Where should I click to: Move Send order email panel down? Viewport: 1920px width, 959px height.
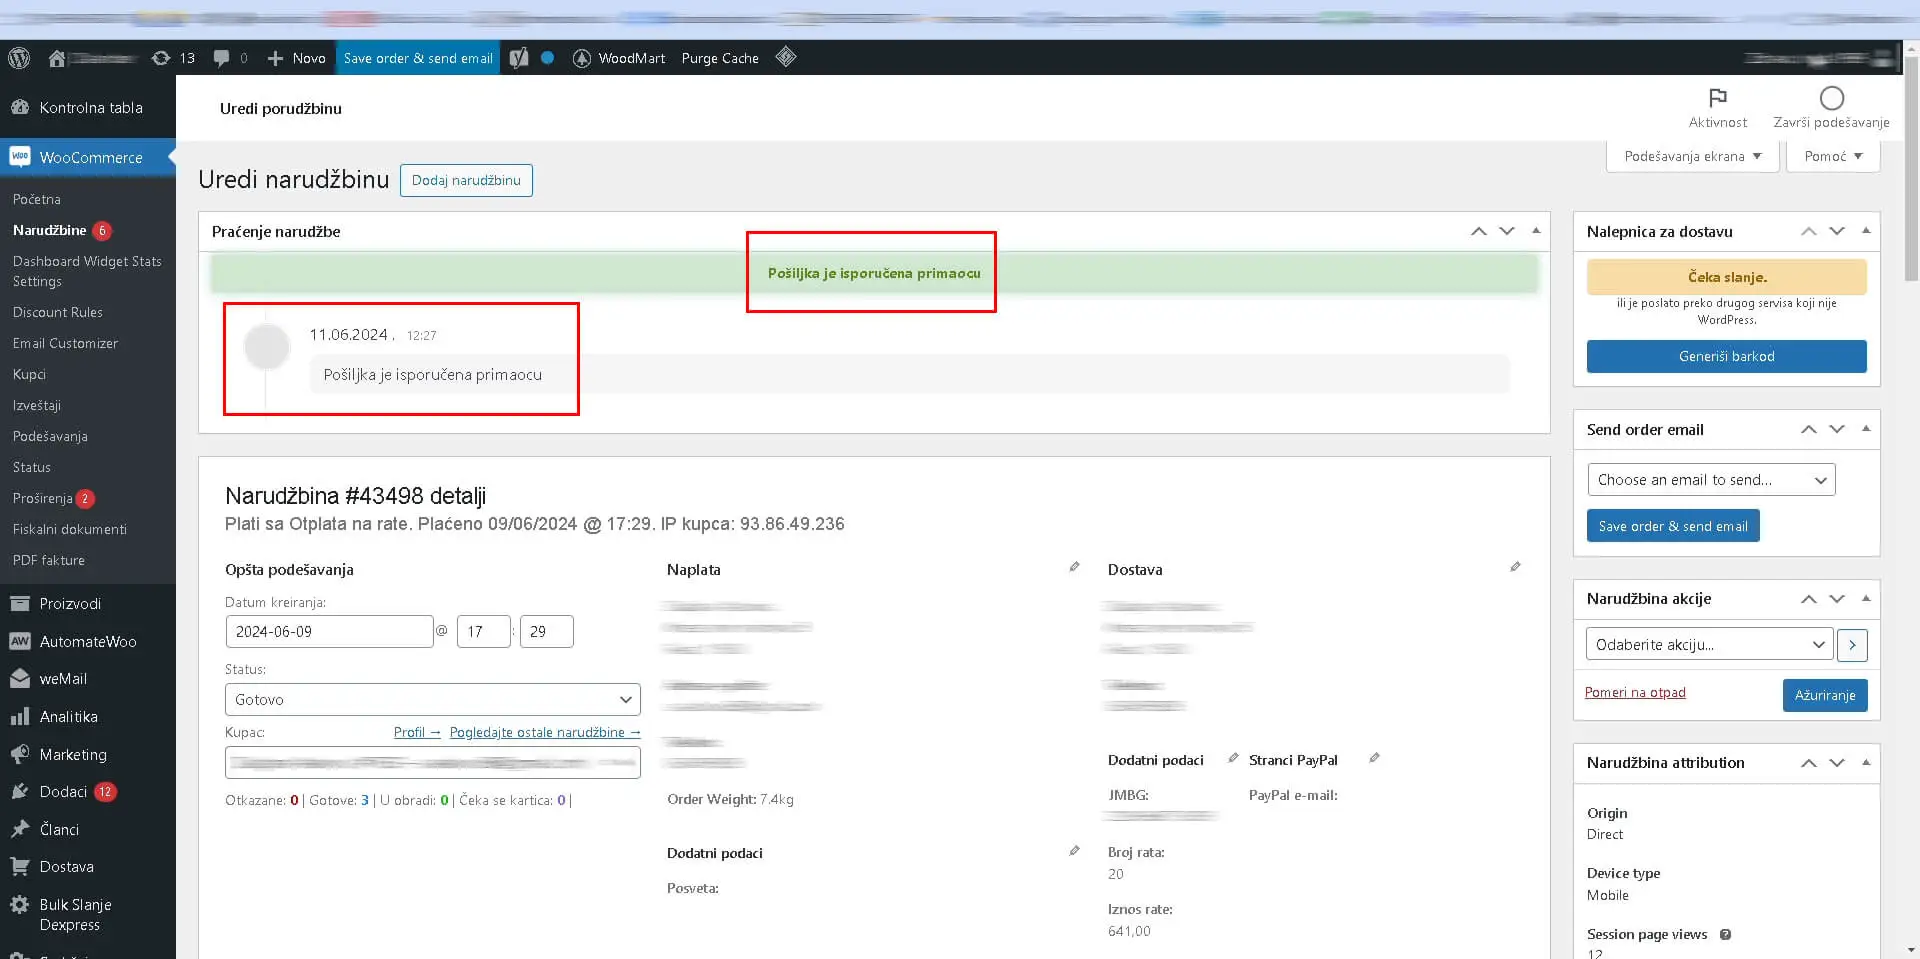(x=1837, y=429)
